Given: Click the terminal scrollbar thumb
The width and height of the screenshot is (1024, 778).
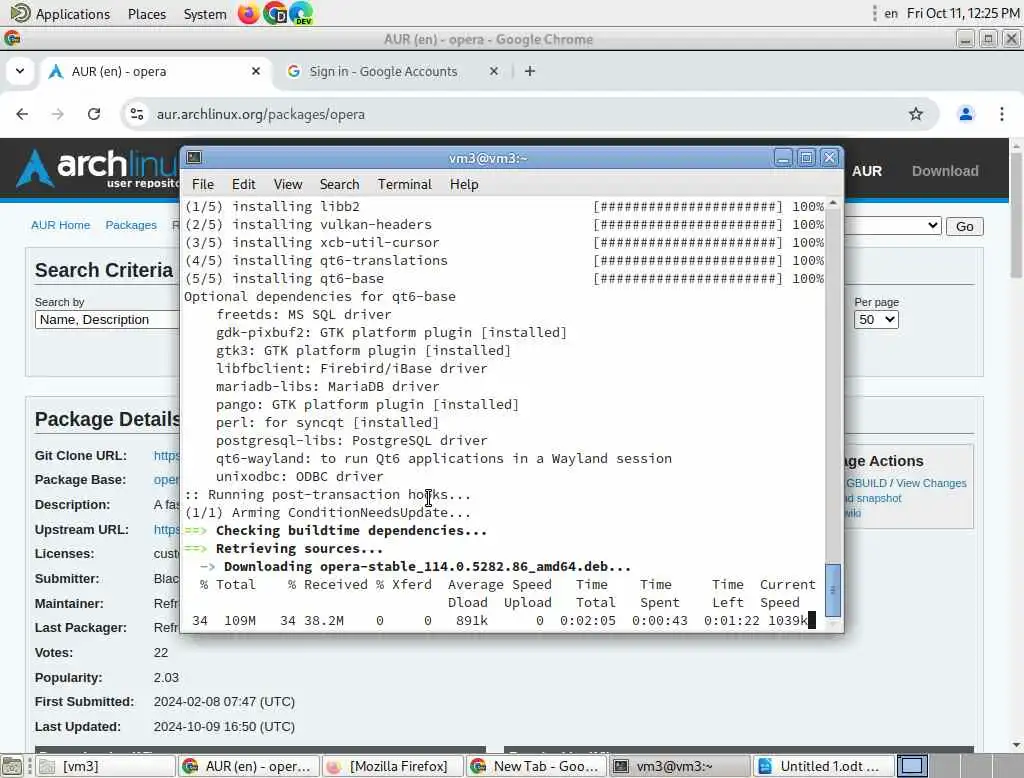Looking at the screenshot, I should (833, 591).
